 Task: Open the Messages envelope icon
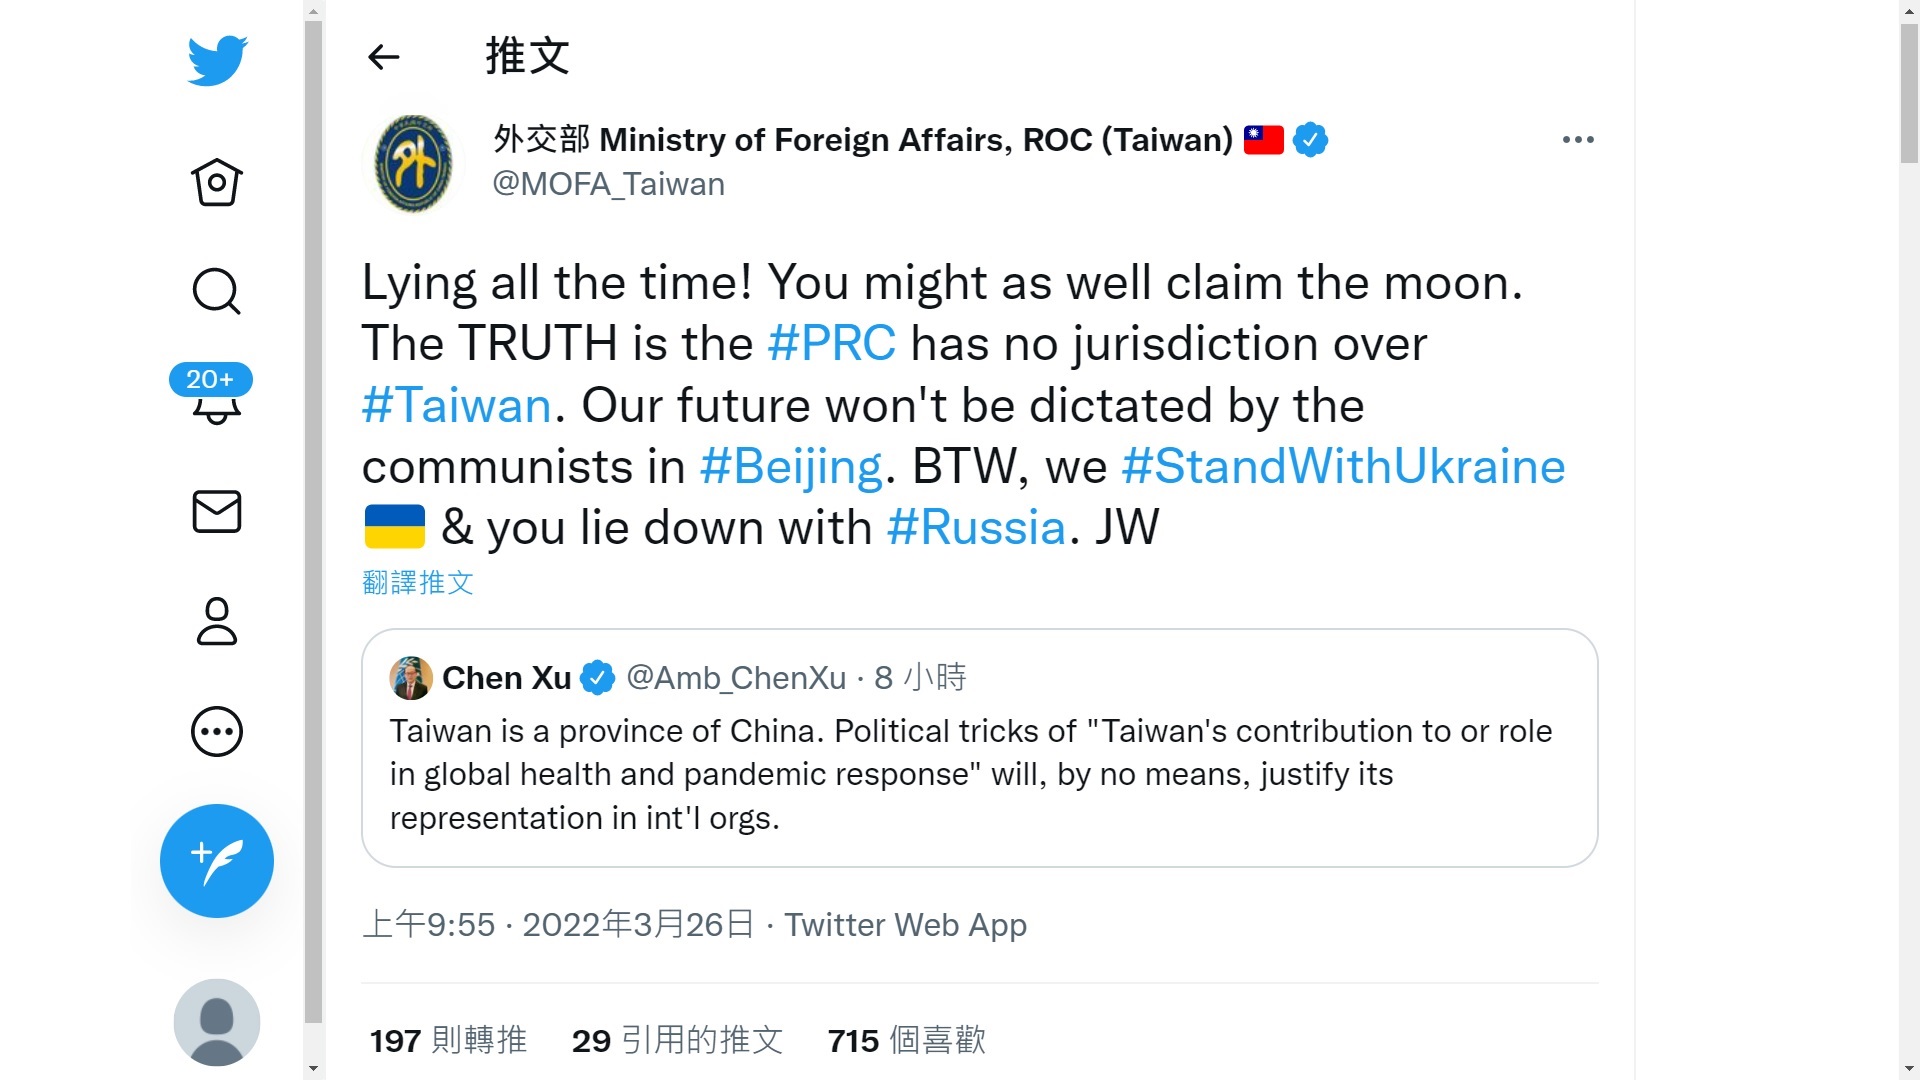click(x=216, y=512)
